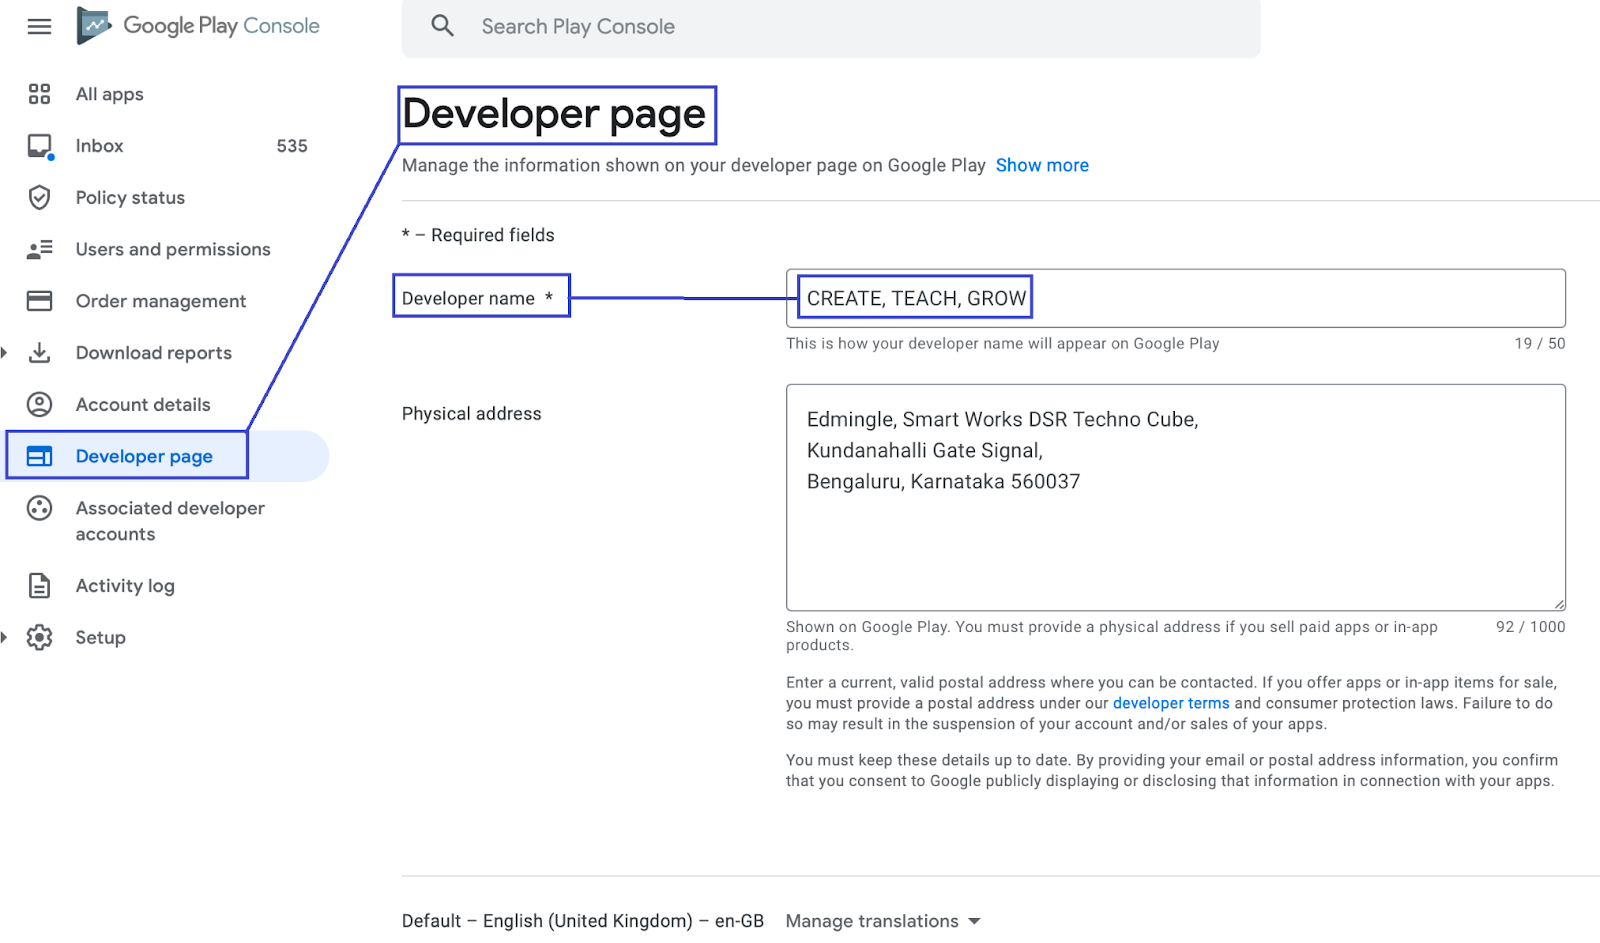Click the 19 / 50 character counter

tap(1540, 344)
